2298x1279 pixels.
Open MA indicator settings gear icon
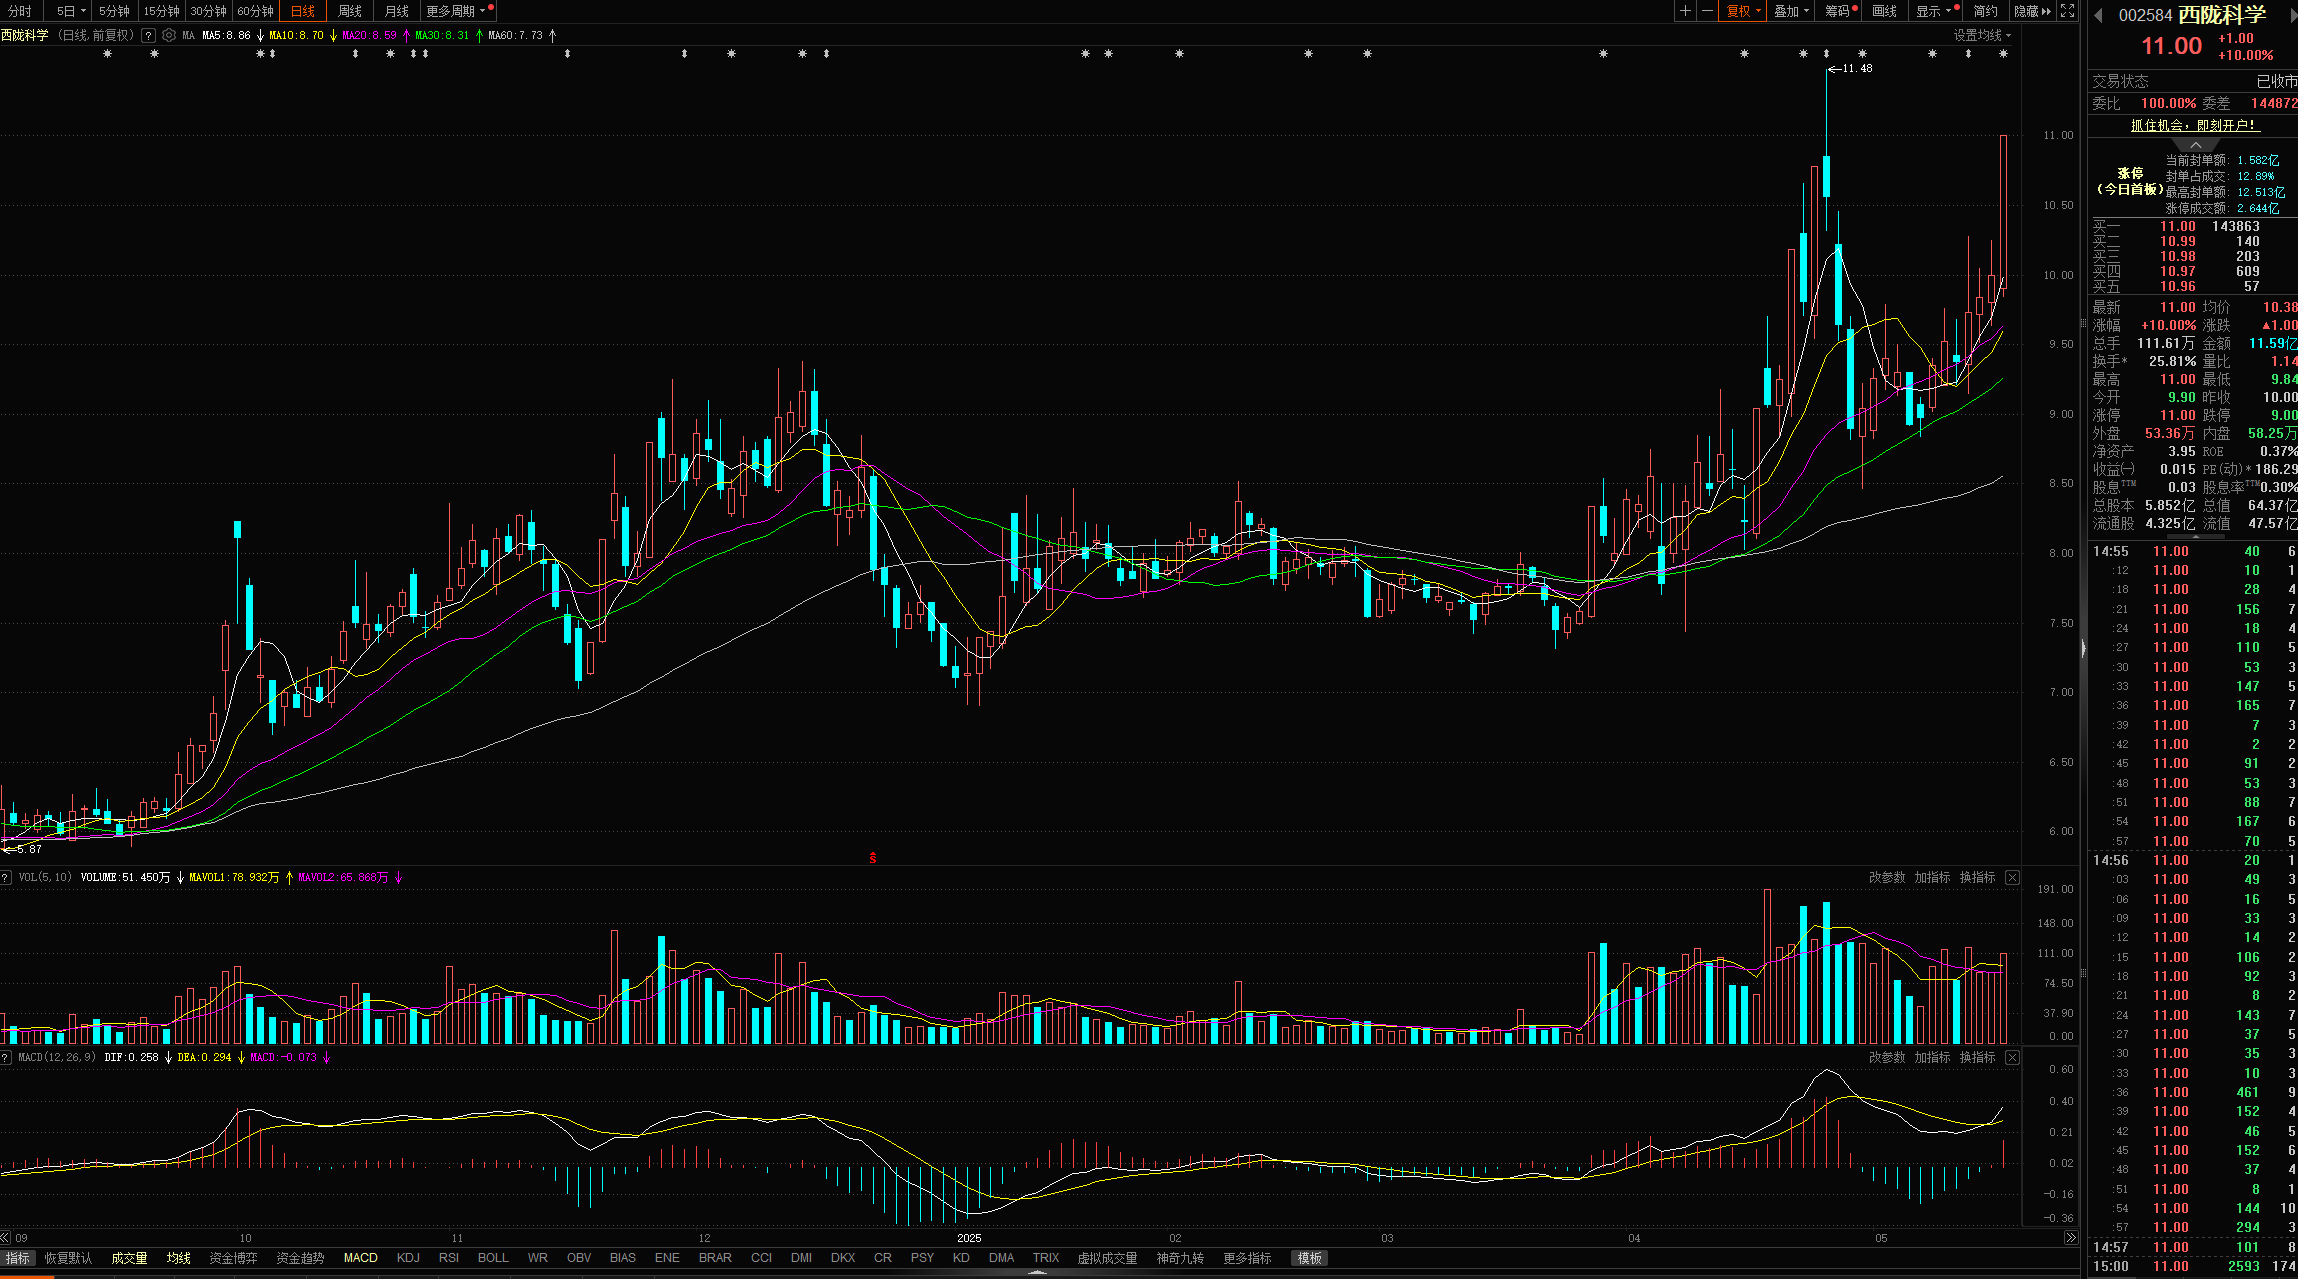pyautogui.click(x=169, y=35)
